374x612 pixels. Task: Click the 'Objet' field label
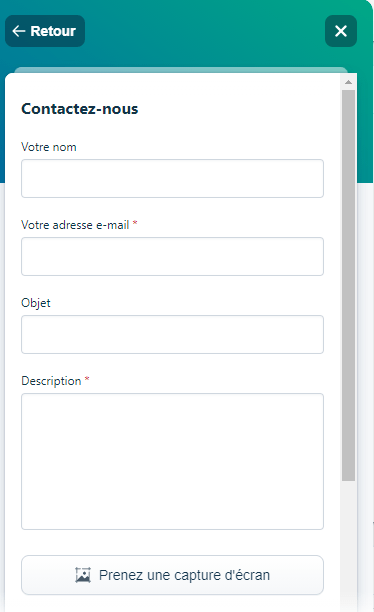click(x=36, y=303)
